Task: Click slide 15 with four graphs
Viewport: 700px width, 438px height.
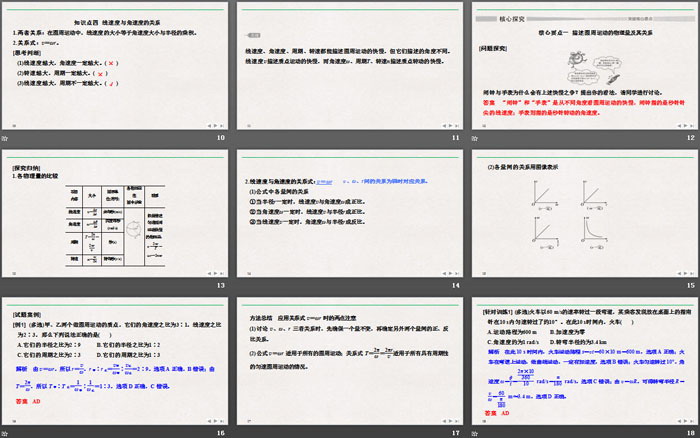Action: (583, 208)
